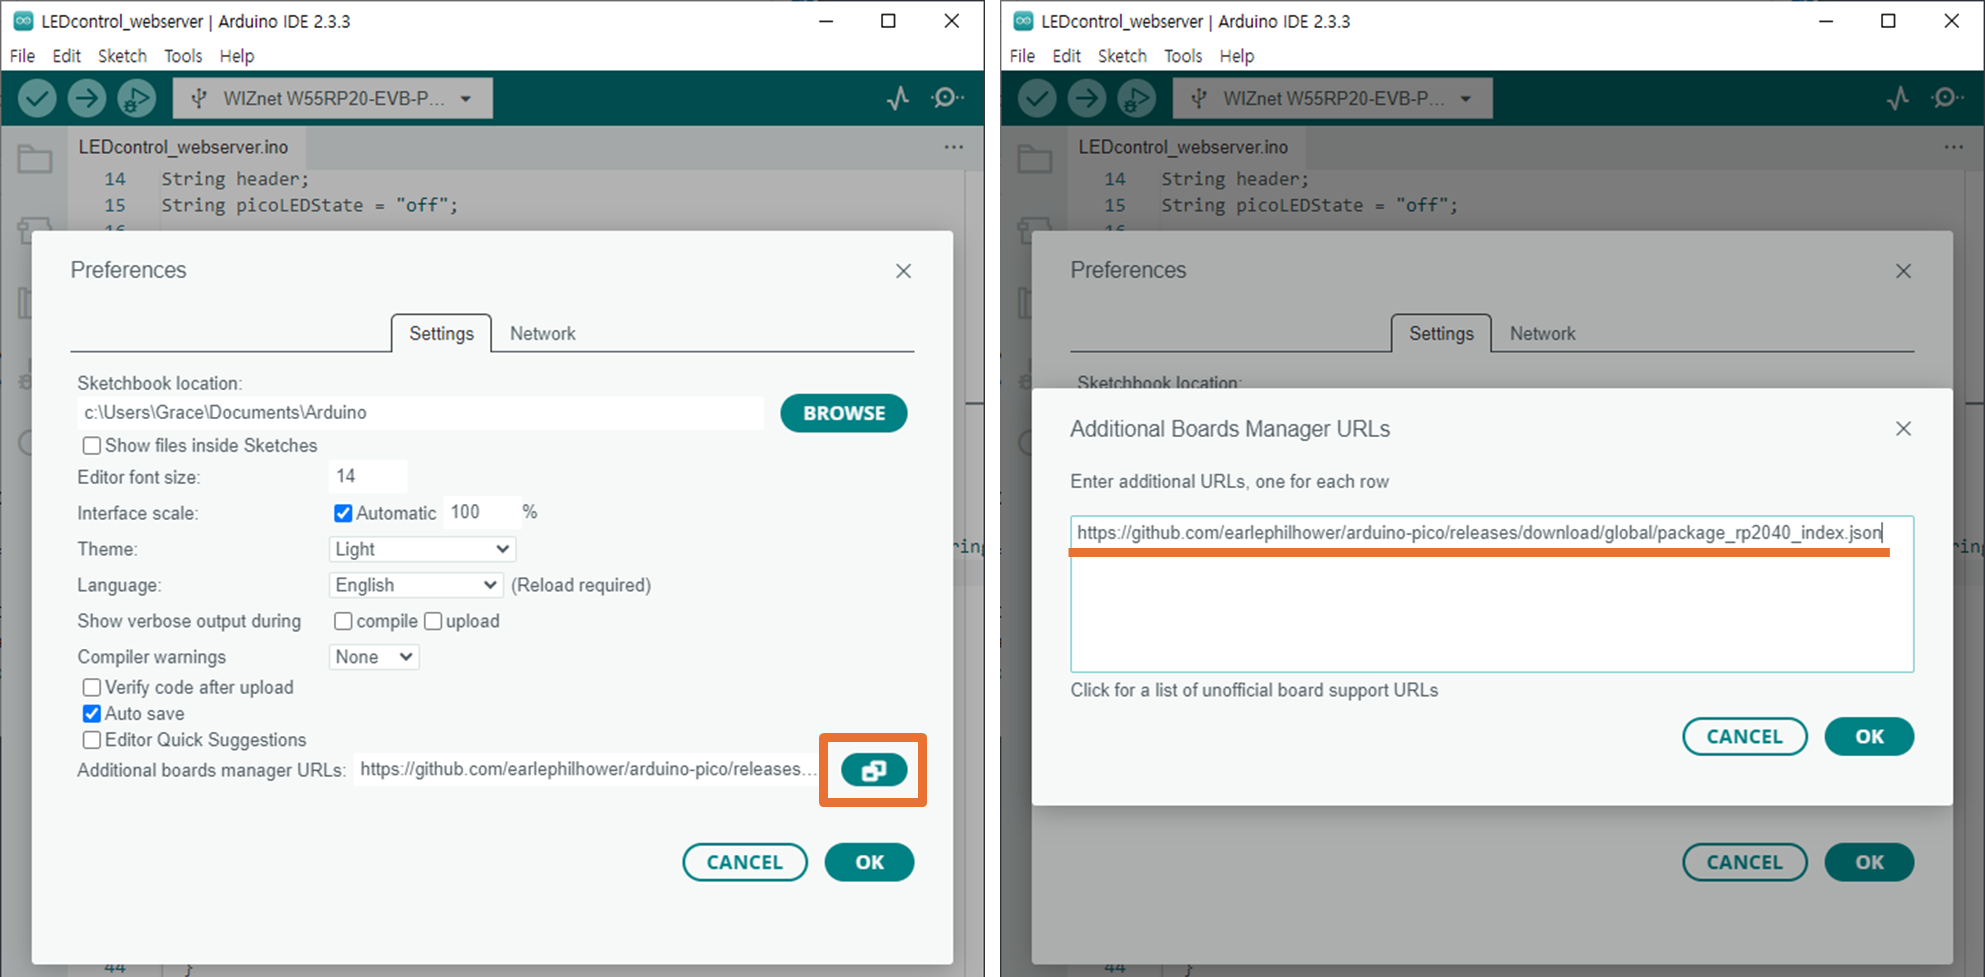Switch to Network tab in right Preferences

[1543, 334]
